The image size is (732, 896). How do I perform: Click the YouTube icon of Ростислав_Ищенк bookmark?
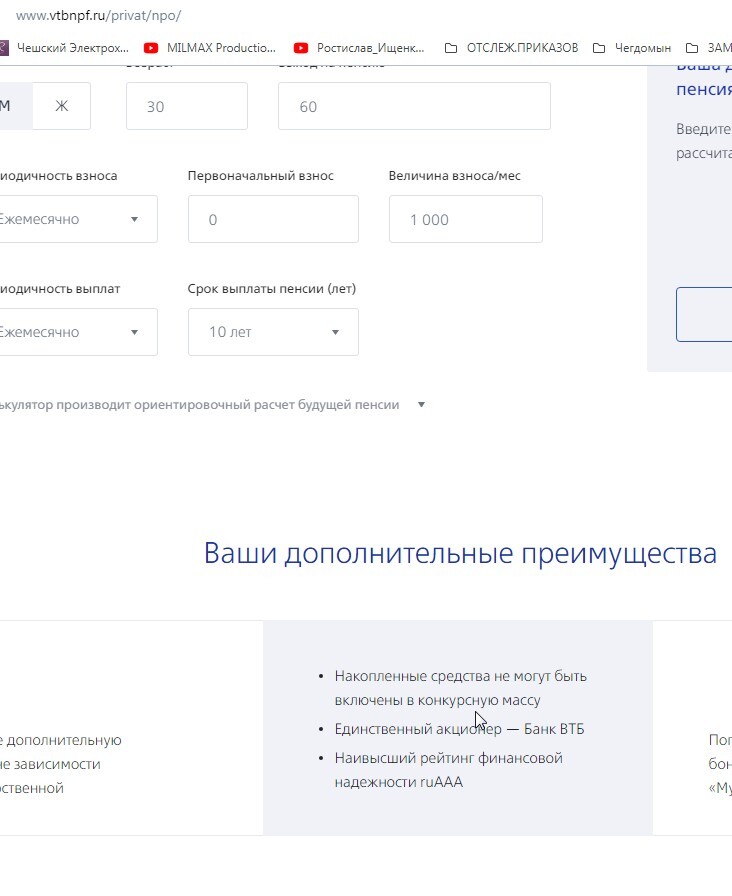[x=301, y=47]
